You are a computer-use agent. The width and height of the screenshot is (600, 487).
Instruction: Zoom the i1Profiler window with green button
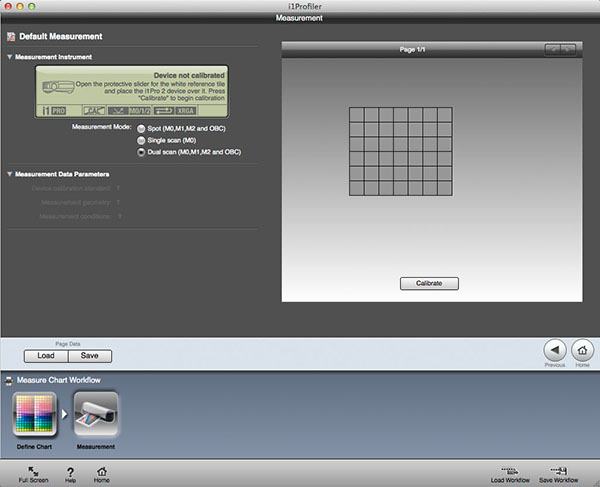(32, 6)
